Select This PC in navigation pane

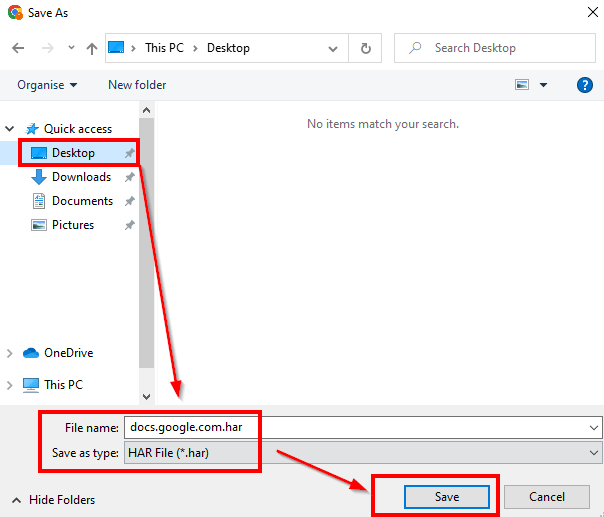tap(64, 384)
